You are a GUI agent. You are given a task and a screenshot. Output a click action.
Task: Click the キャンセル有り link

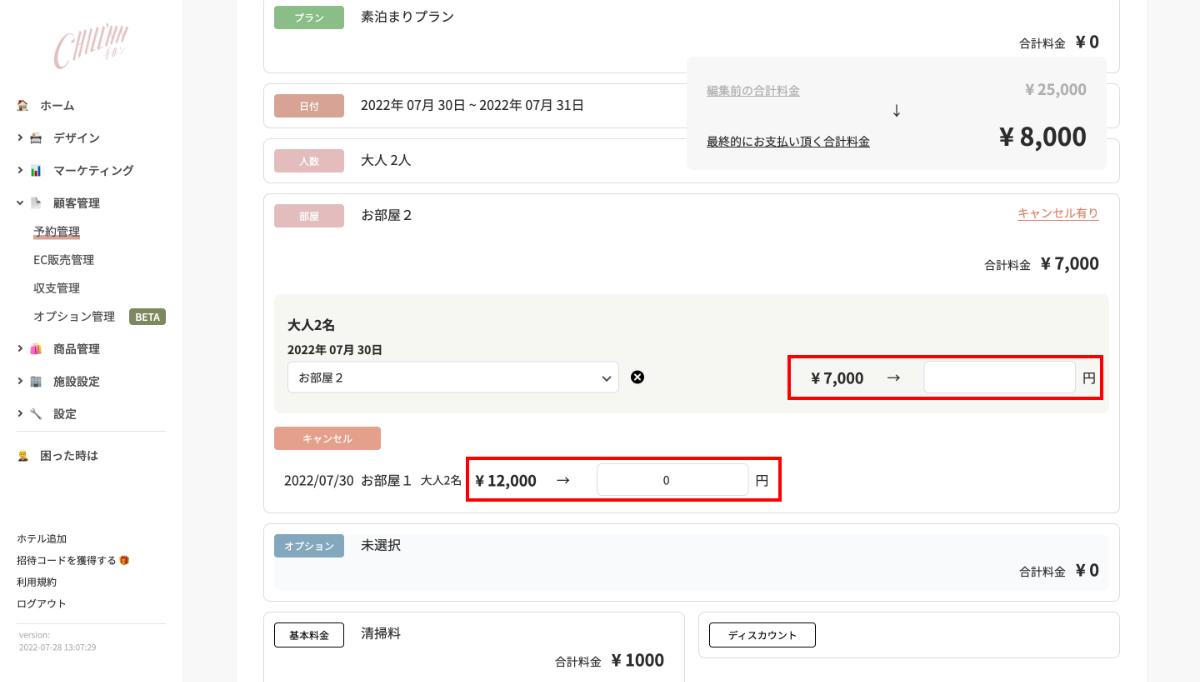(1057, 213)
